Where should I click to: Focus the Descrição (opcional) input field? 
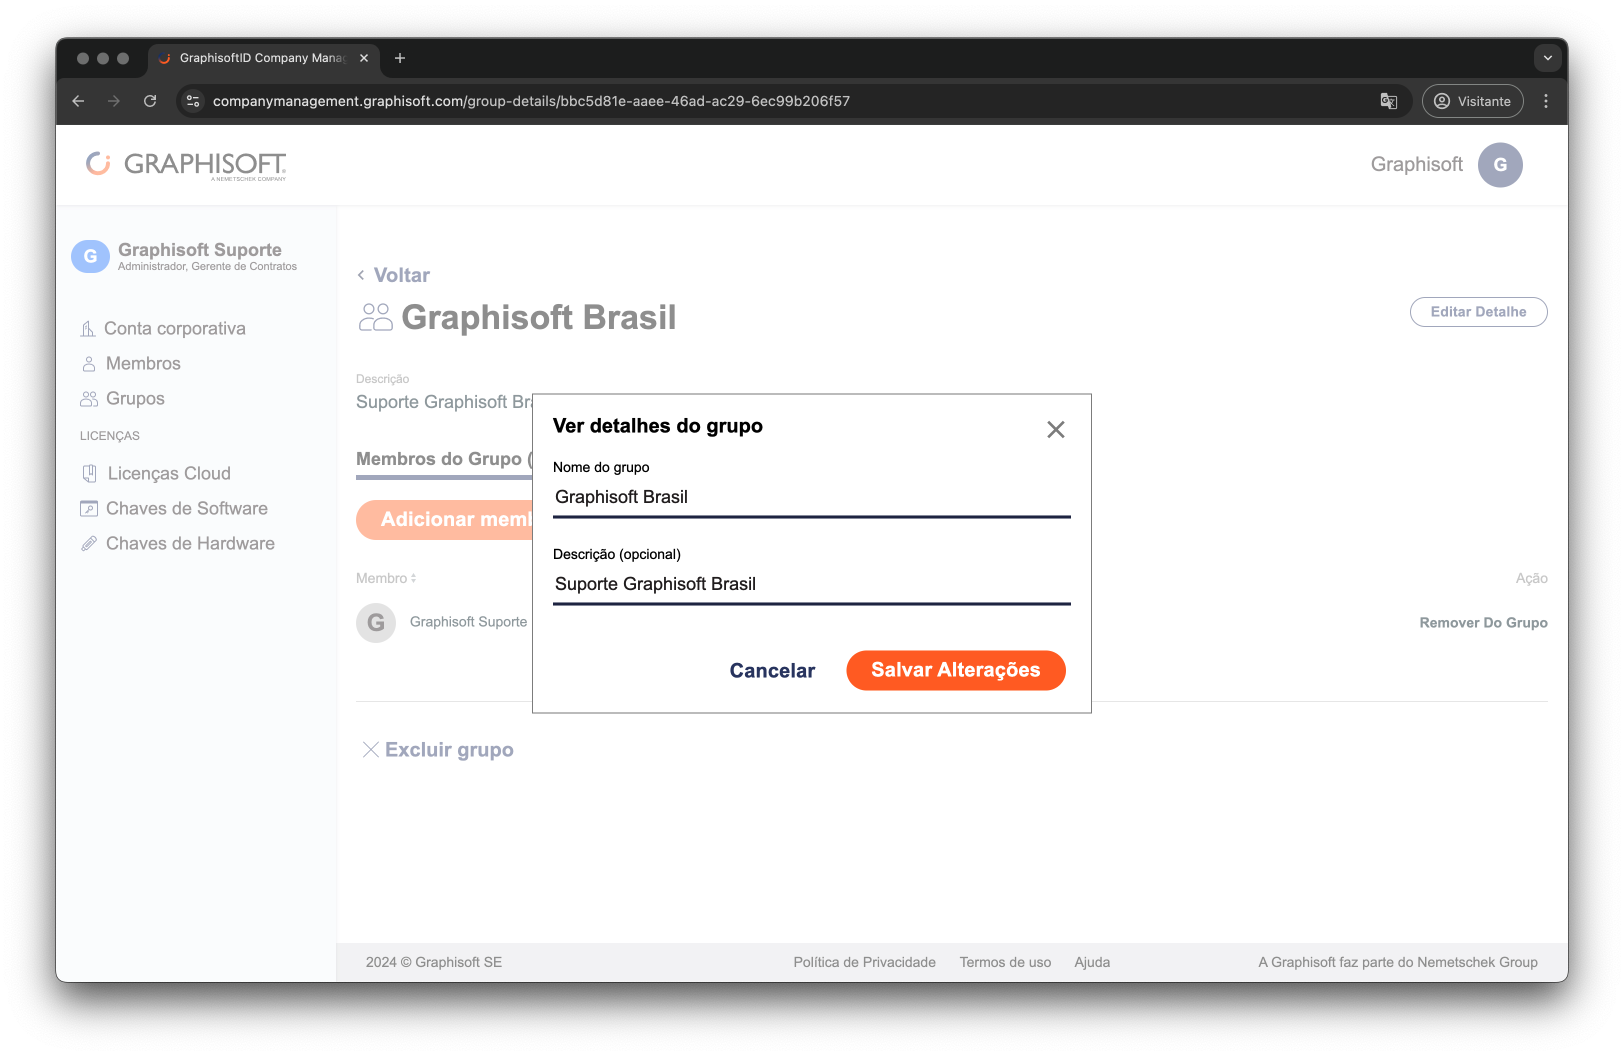811,584
